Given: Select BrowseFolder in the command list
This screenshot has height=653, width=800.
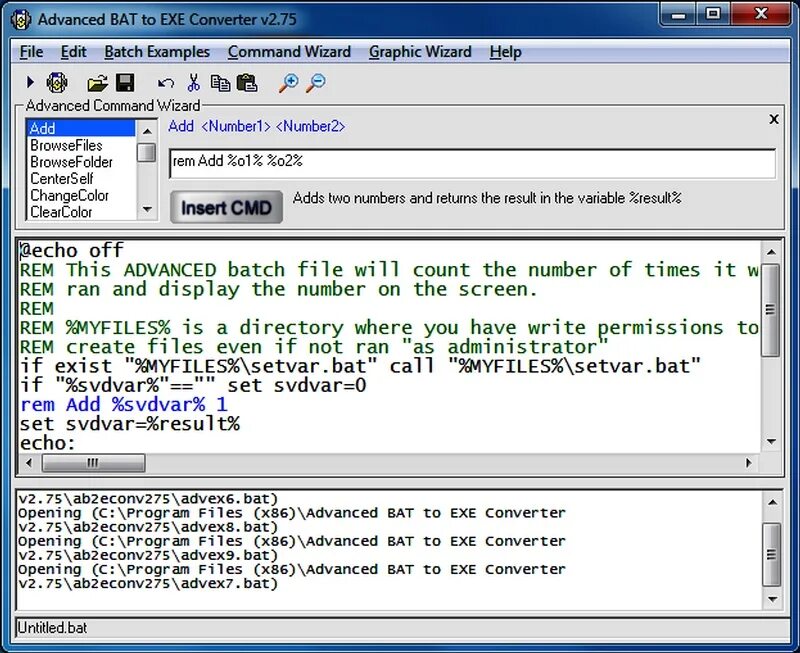Looking at the screenshot, I should 81,162.
